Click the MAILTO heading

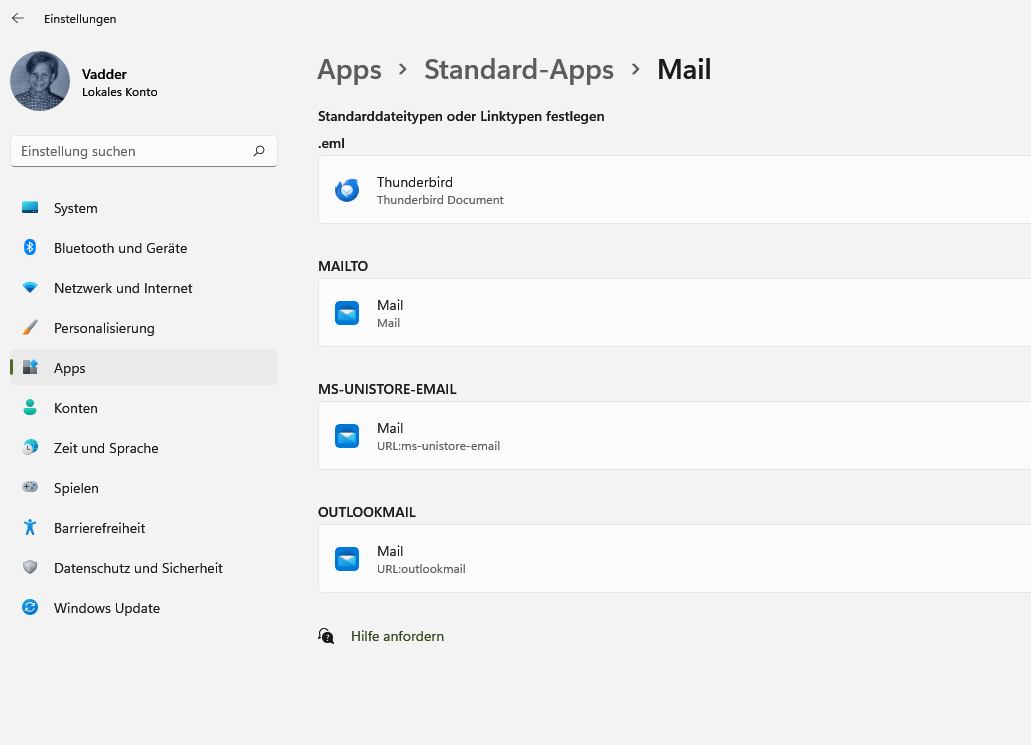pyautogui.click(x=343, y=266)
